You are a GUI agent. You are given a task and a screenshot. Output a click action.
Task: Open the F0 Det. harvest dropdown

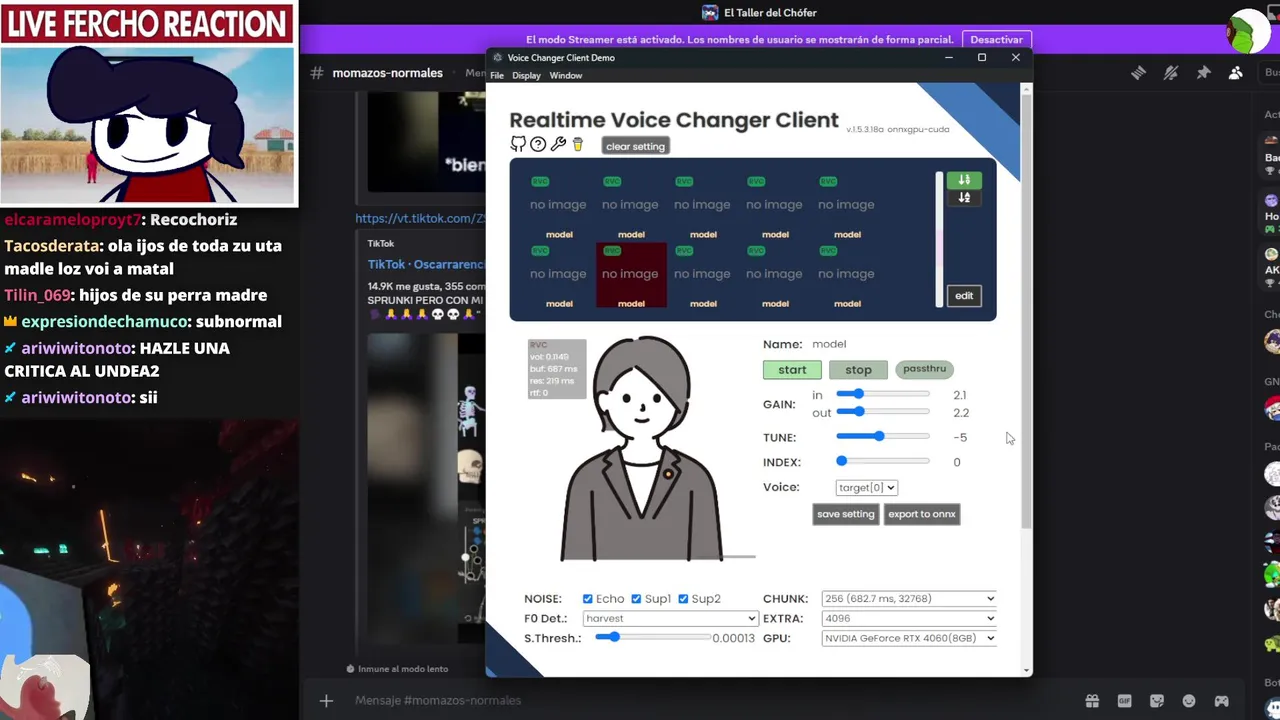coord(670,618)
